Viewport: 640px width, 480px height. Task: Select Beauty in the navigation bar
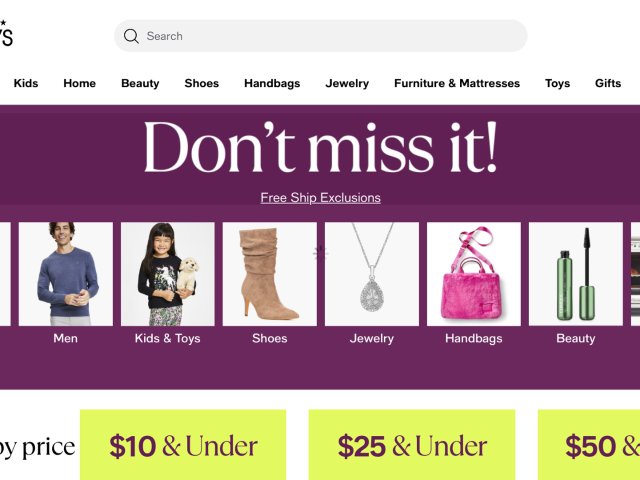coord(140,83)
